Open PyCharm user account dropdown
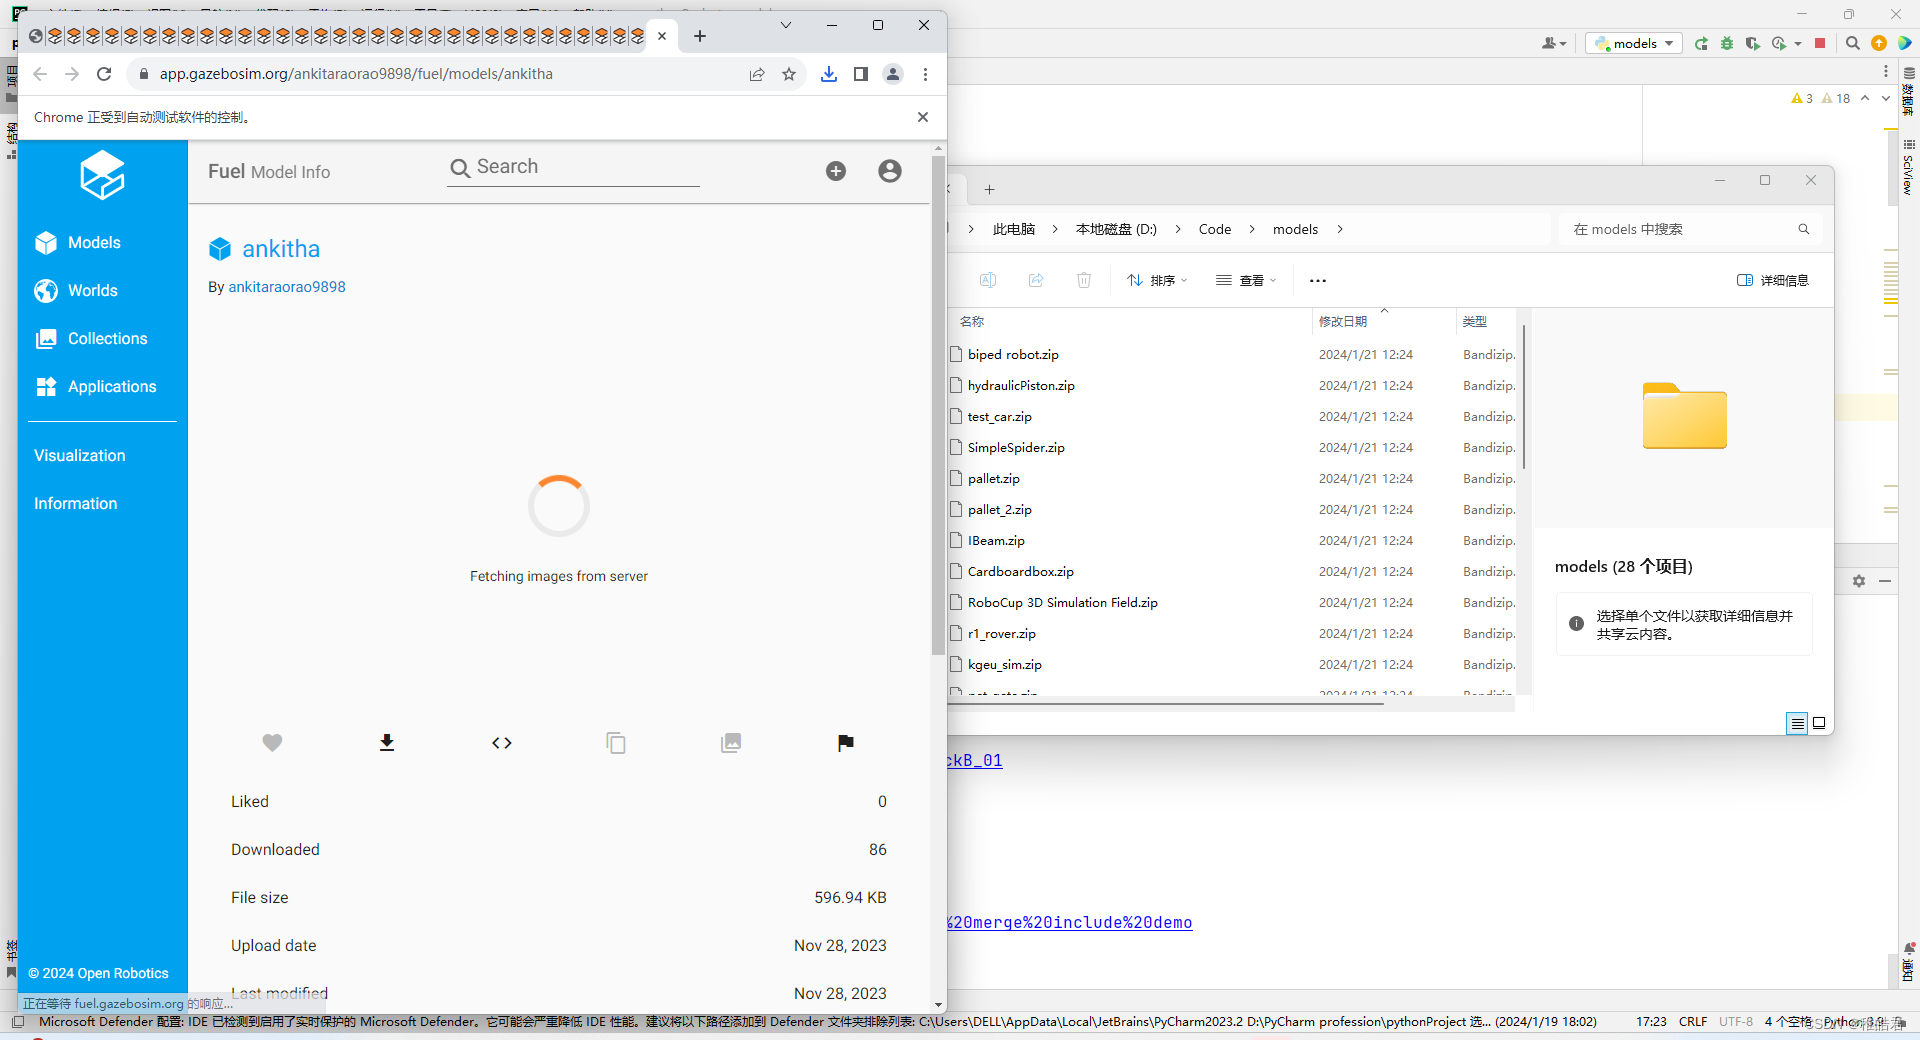The width and height of the screenshot is (1920, 1040). (1554, 43)
